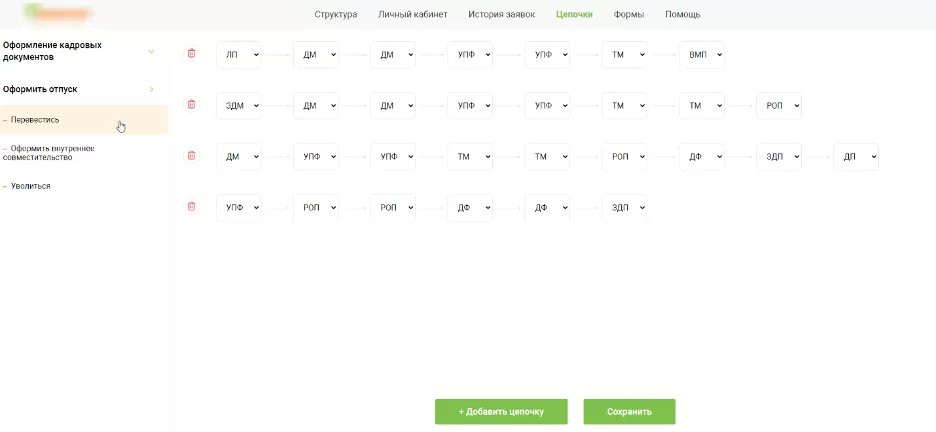Expand the Оформить отпуск section
This screenshot has height=432, width=936.
pyautogui.click(x=151, y=89)
